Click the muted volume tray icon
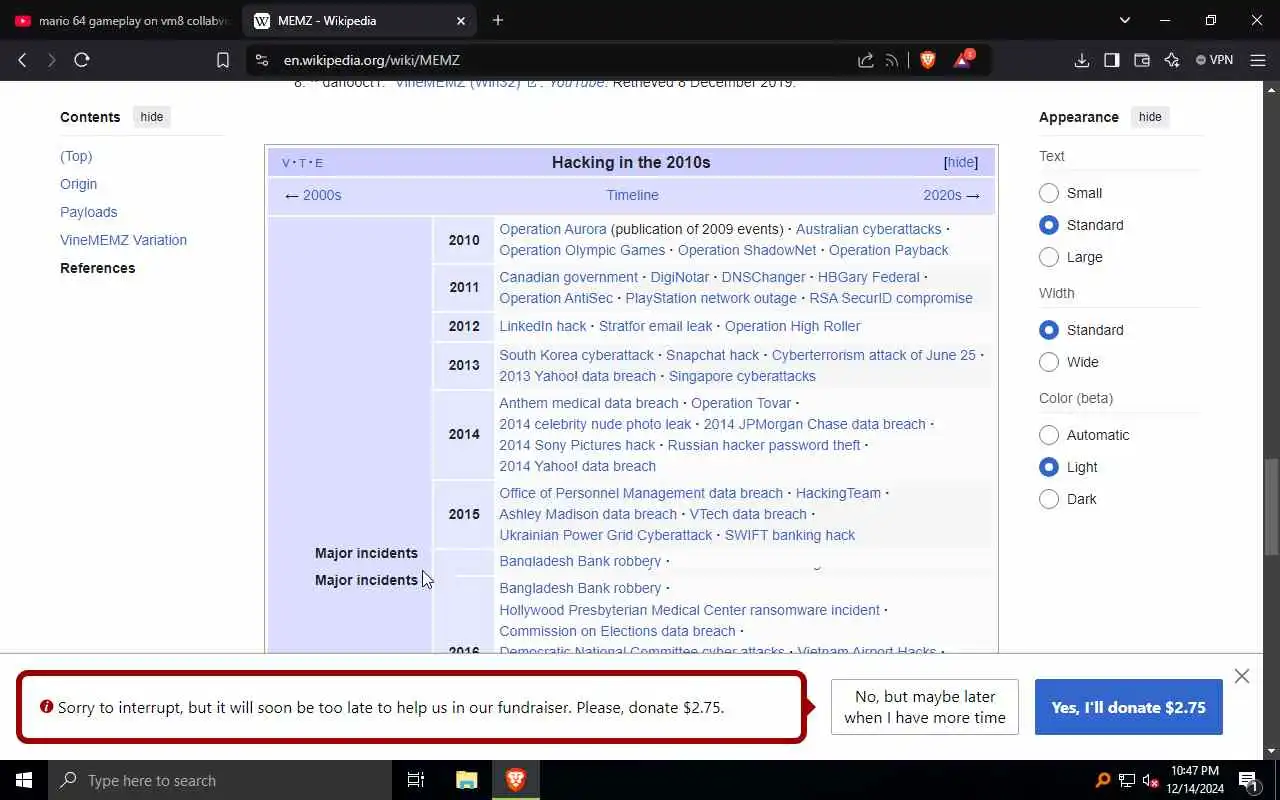Screen dimensions: 1280x800 click(1150, 780)
